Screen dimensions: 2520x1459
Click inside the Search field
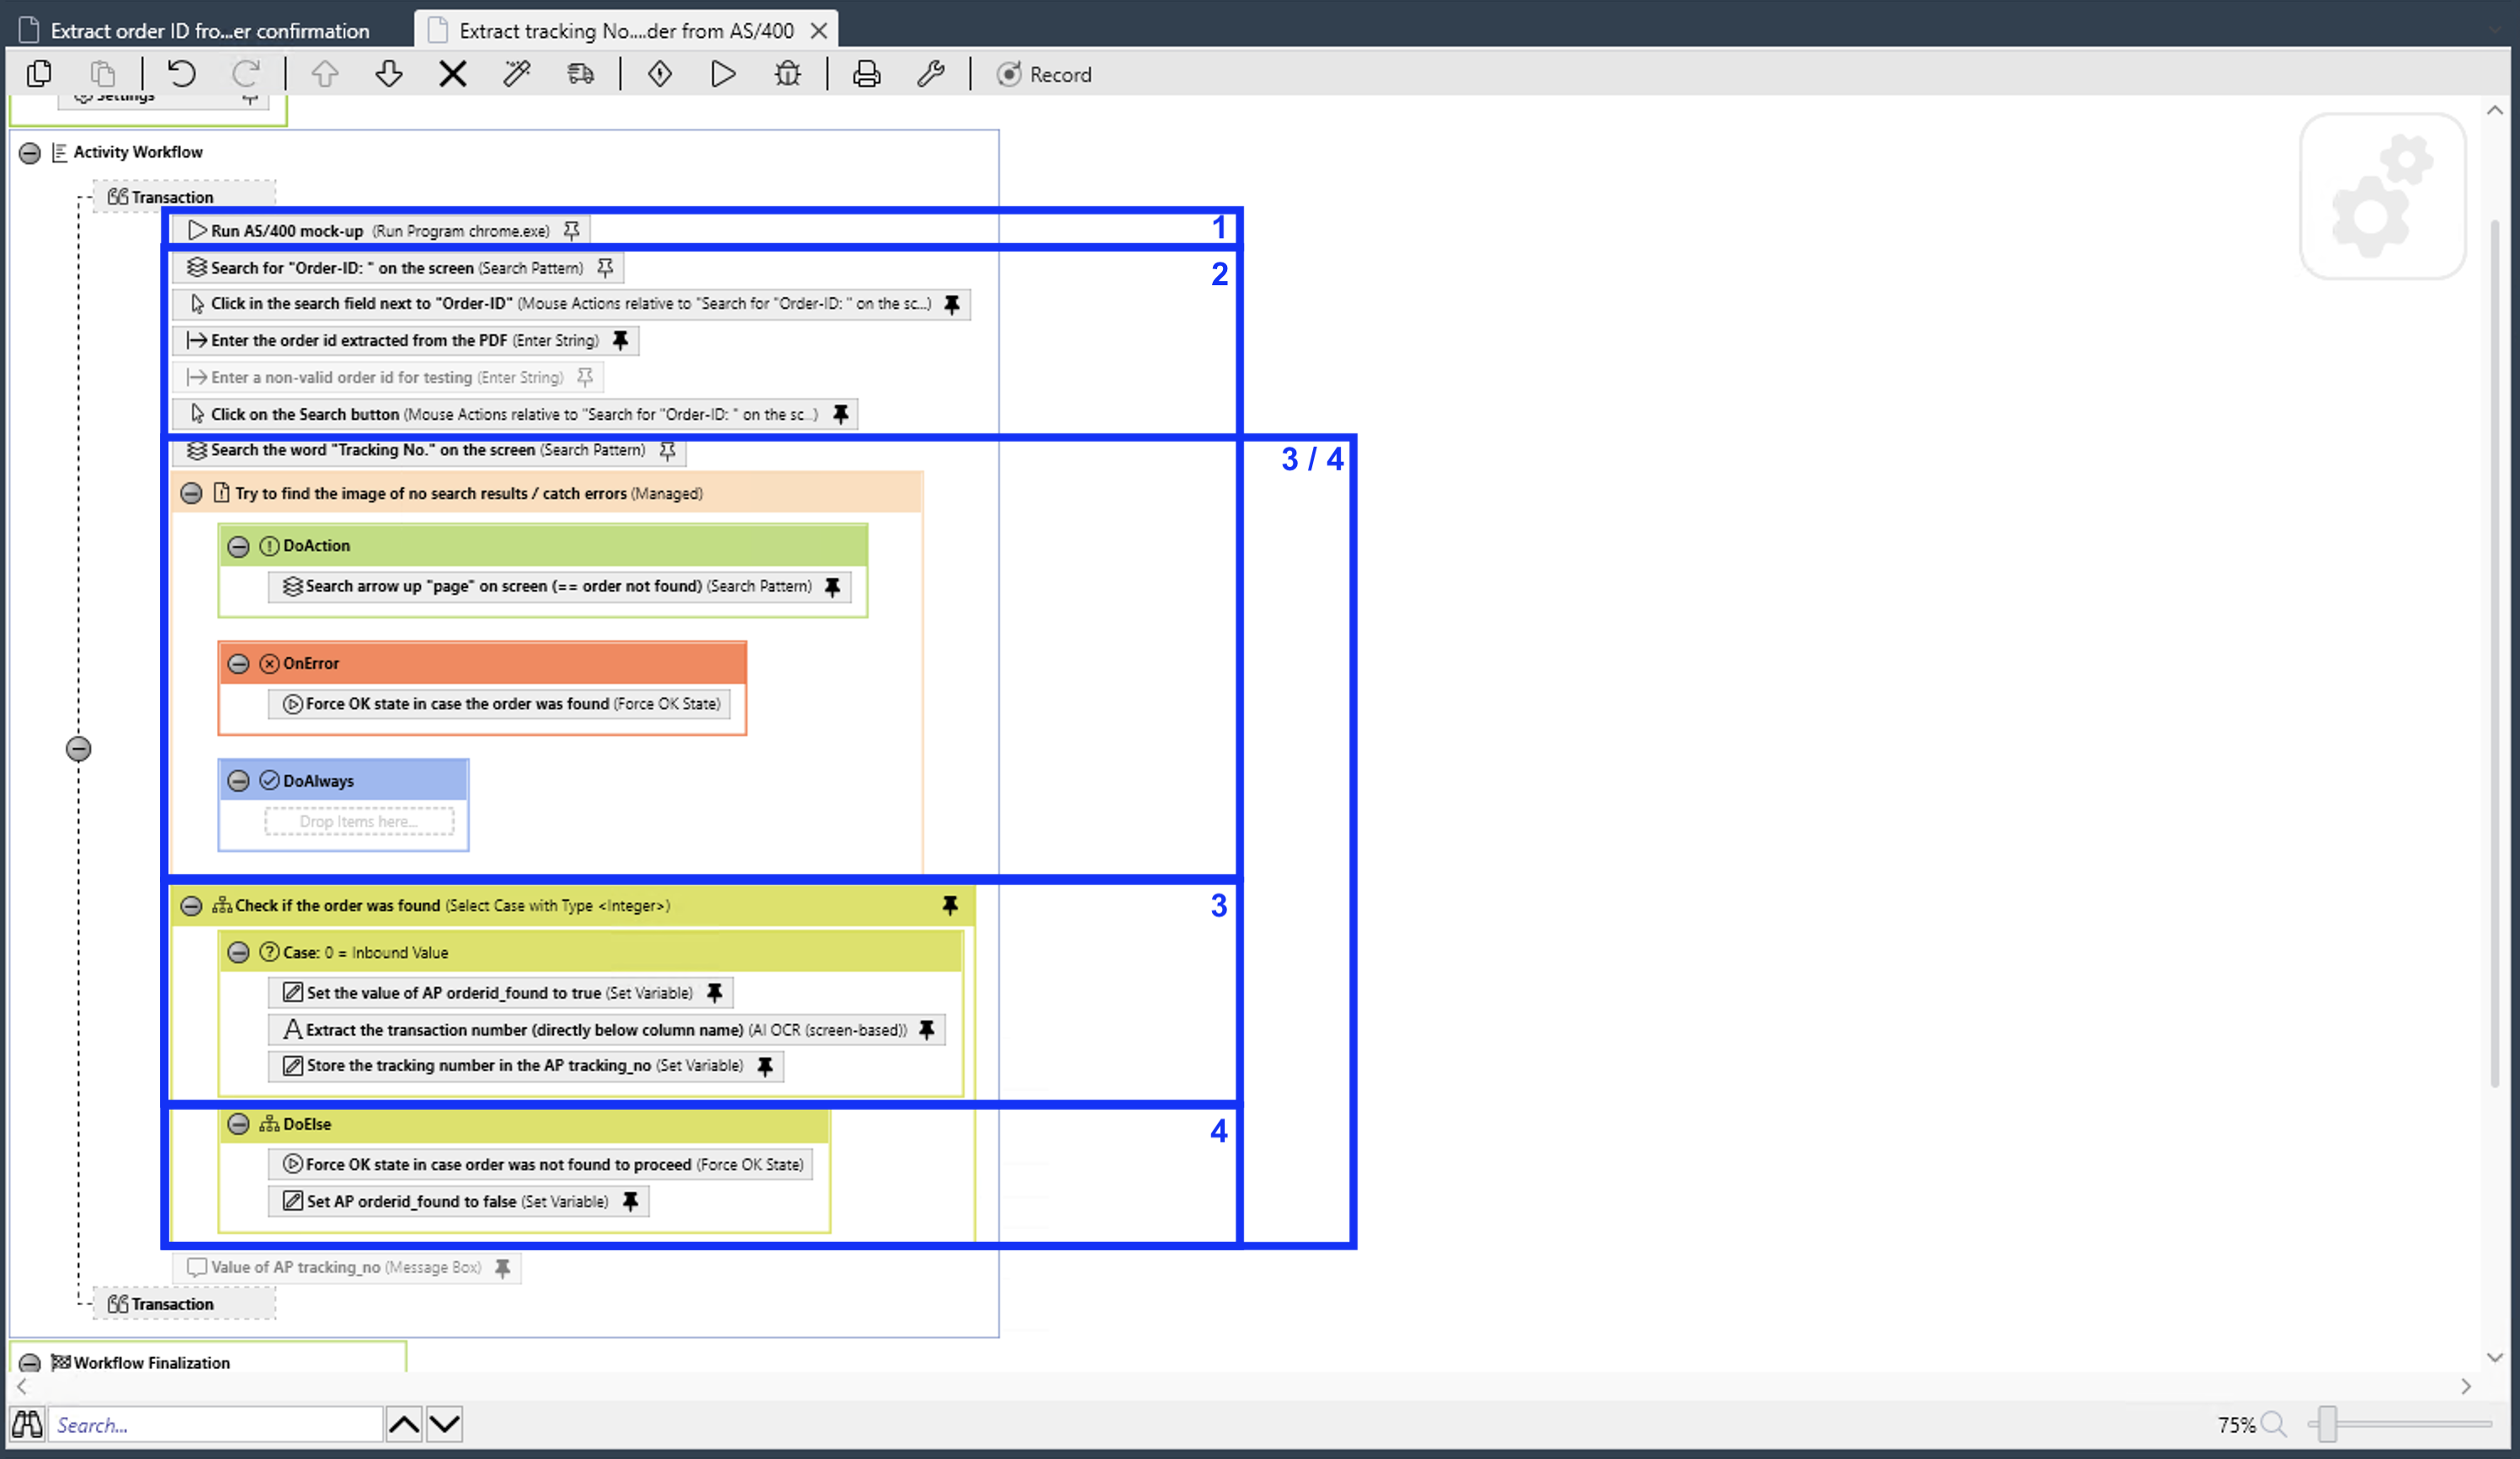[x=215, y=1424]
